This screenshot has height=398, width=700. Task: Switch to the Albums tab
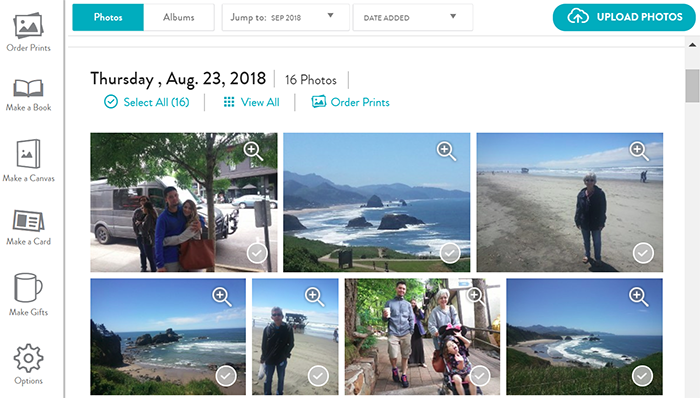click(179, 17)
